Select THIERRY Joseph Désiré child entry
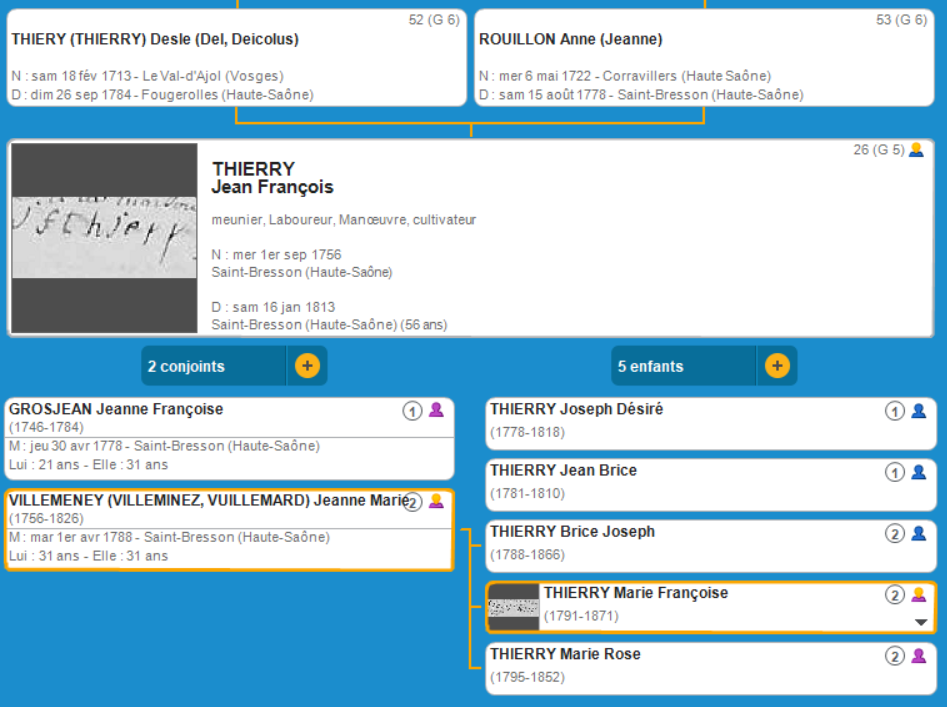This screenshot has height=707, width=947. (680, 422)
